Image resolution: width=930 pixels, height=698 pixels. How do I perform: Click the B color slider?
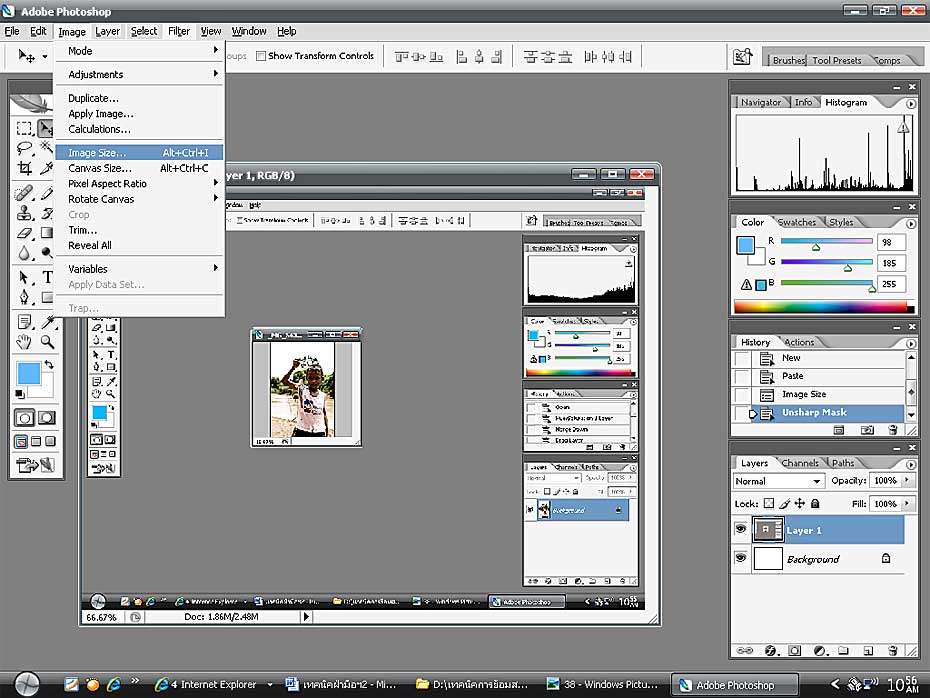(x=826, y=283)
